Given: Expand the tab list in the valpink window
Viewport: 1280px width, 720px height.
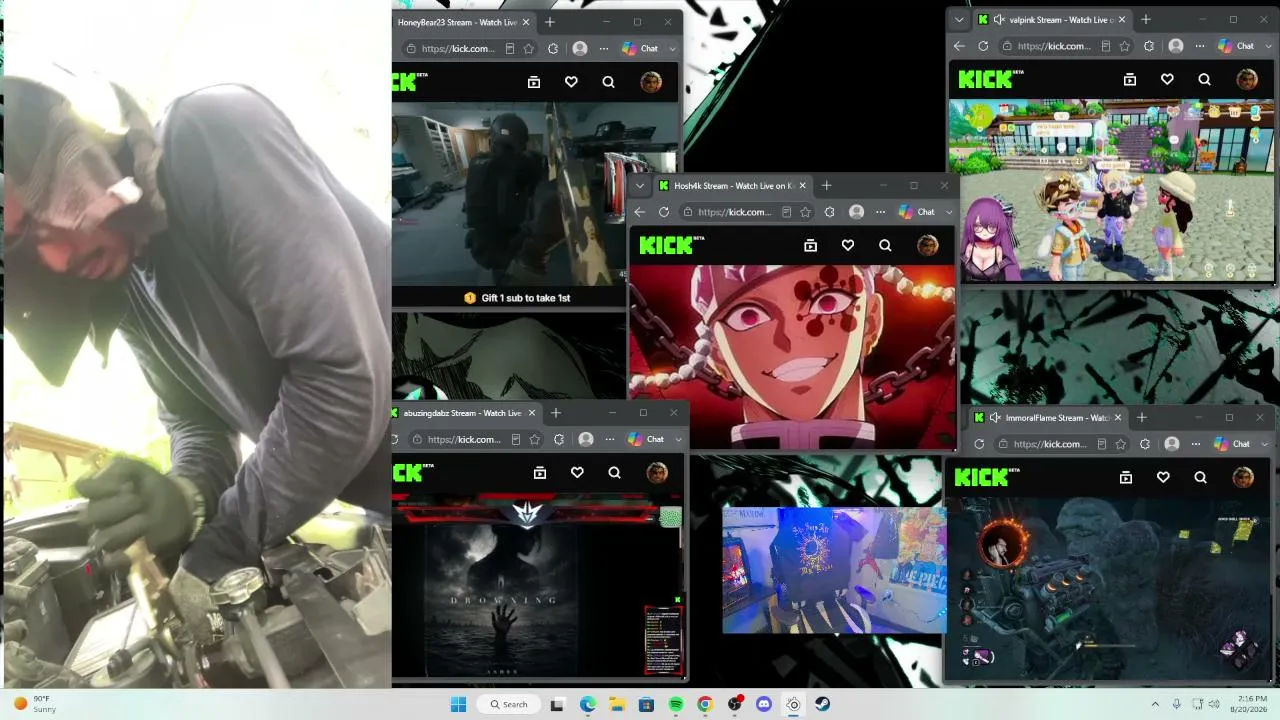Looking at the screenshot, I should pyautogui.click(x=960, y=20).
